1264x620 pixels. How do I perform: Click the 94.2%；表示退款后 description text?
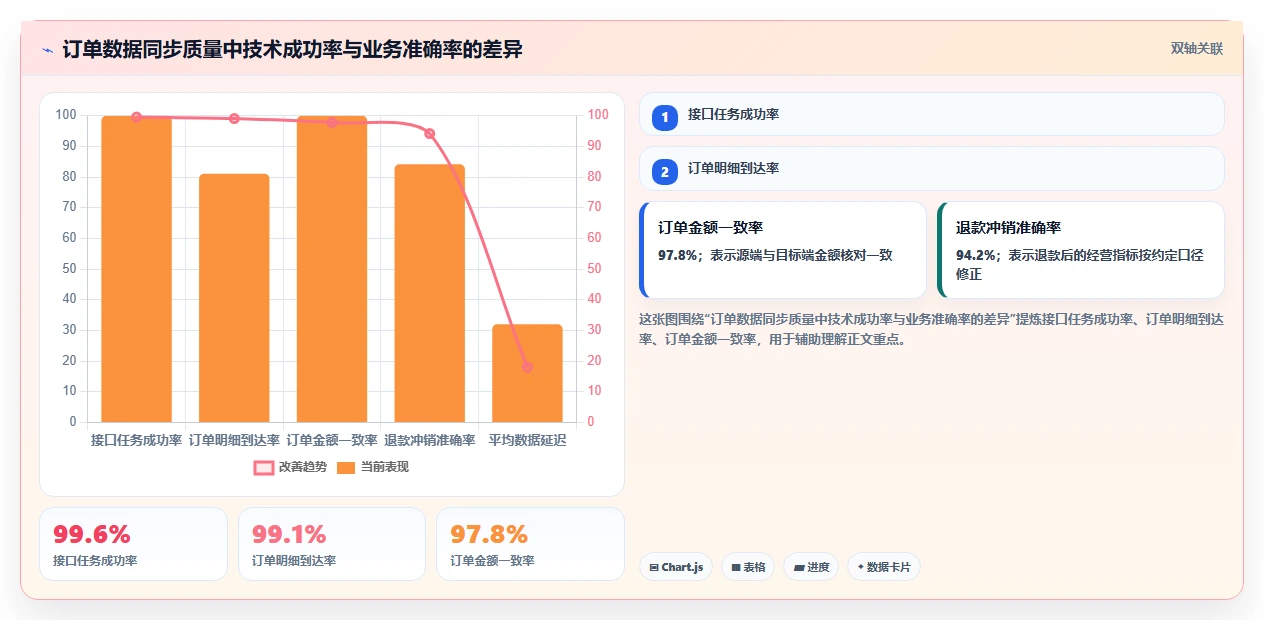[x=1079, y=264]
